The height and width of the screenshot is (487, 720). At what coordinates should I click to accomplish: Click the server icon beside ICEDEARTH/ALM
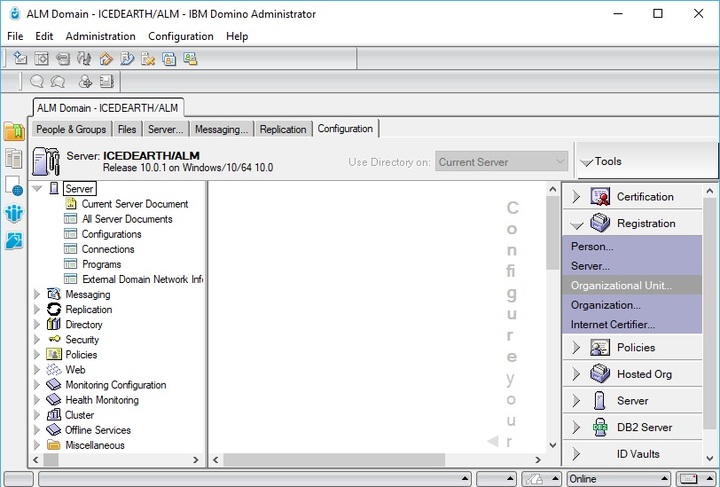click(x=46, y=162)
